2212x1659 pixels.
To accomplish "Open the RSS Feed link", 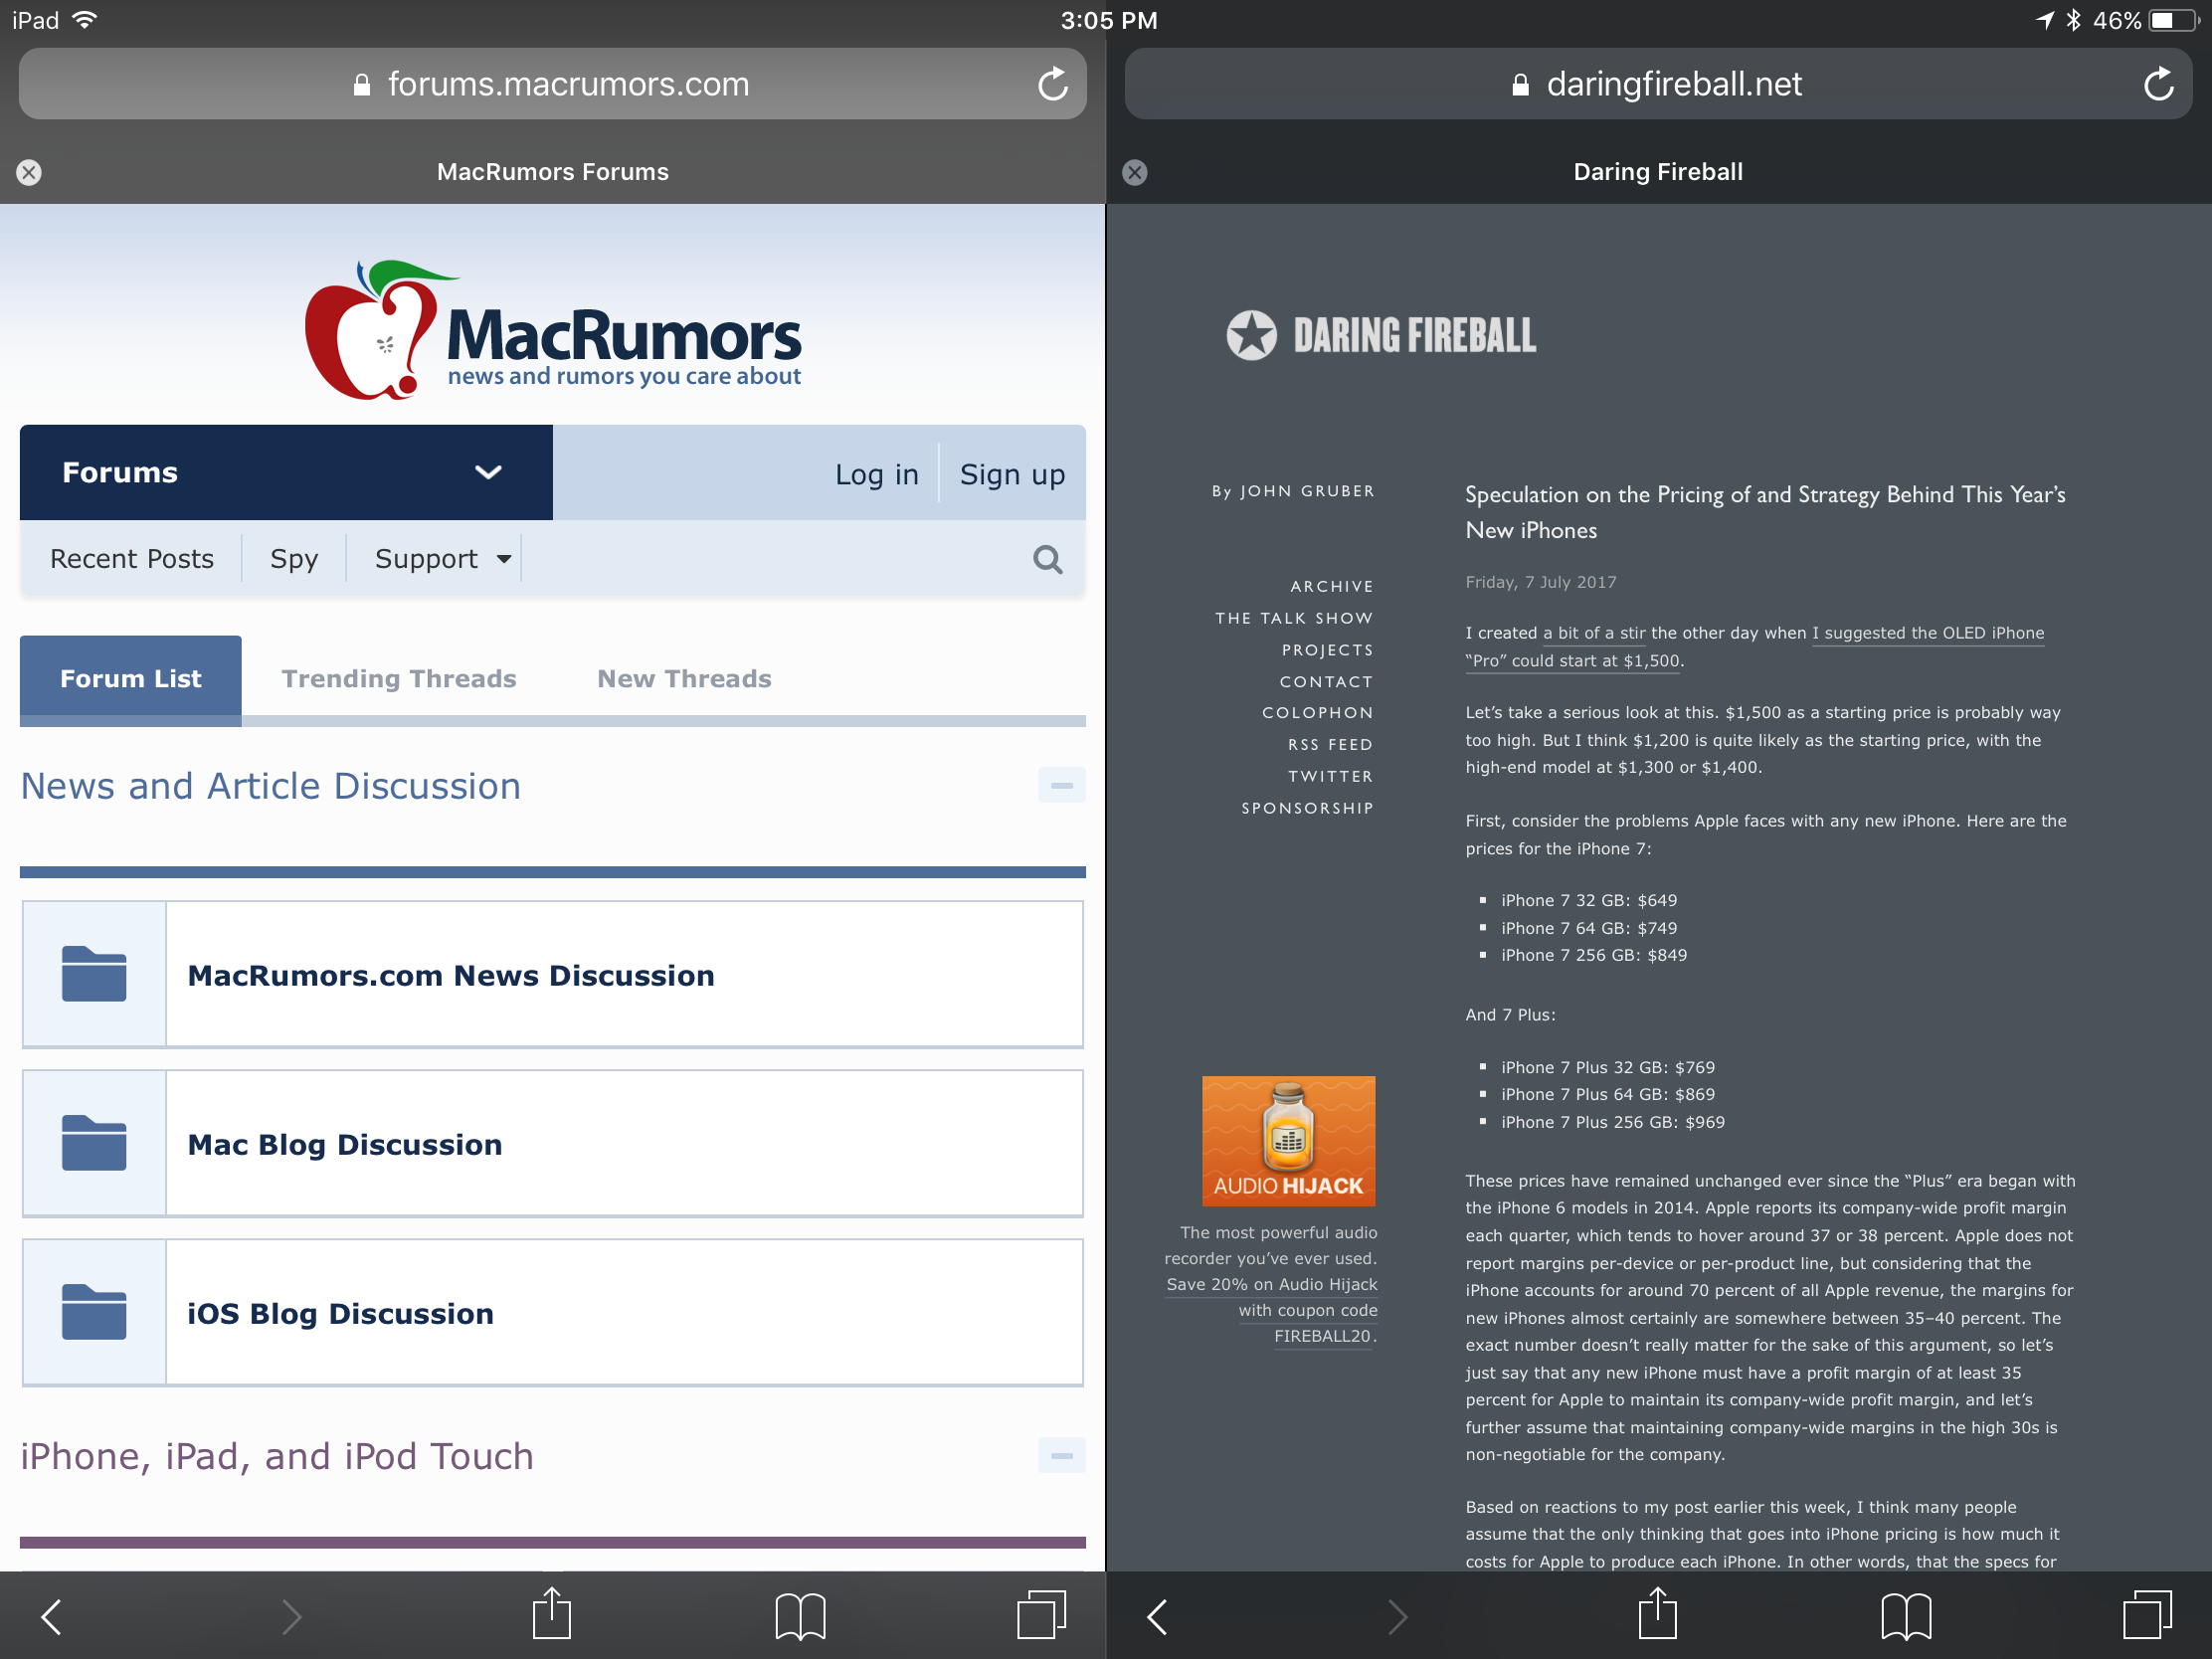I will pyautogui.click(x=1331, y=745).
